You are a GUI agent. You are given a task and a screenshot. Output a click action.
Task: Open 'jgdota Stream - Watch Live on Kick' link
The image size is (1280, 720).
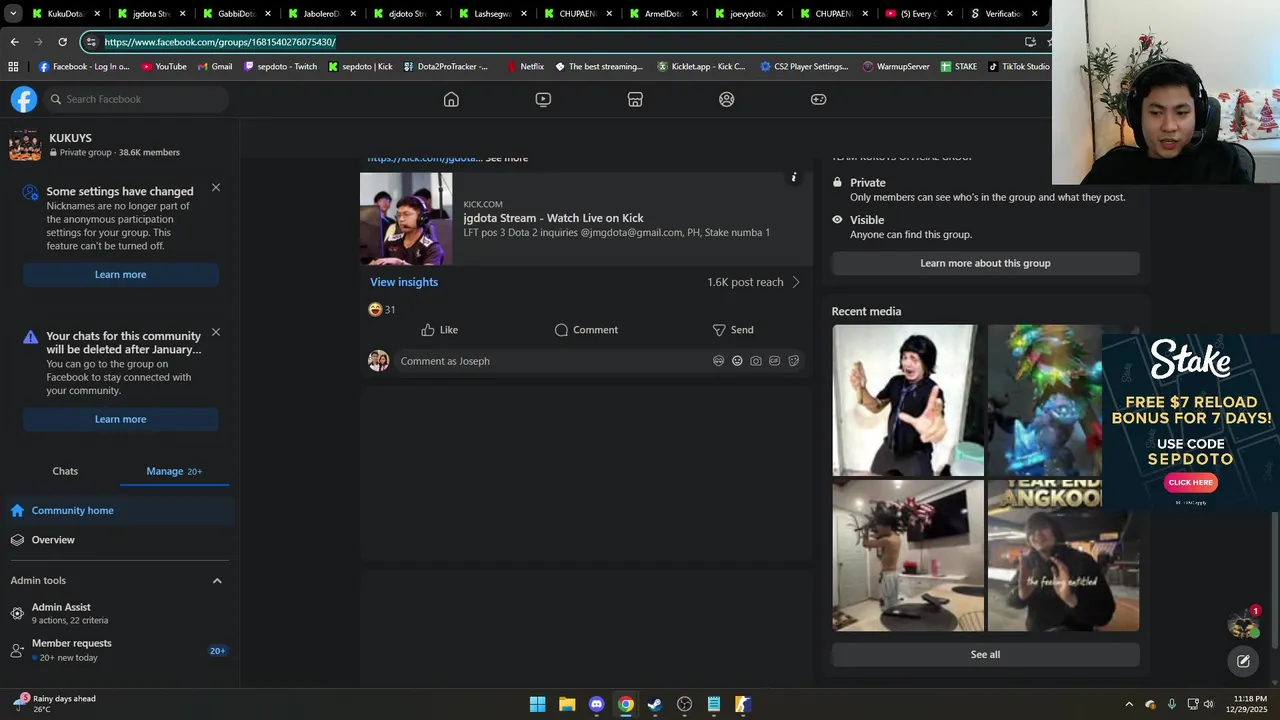point(553,218)
